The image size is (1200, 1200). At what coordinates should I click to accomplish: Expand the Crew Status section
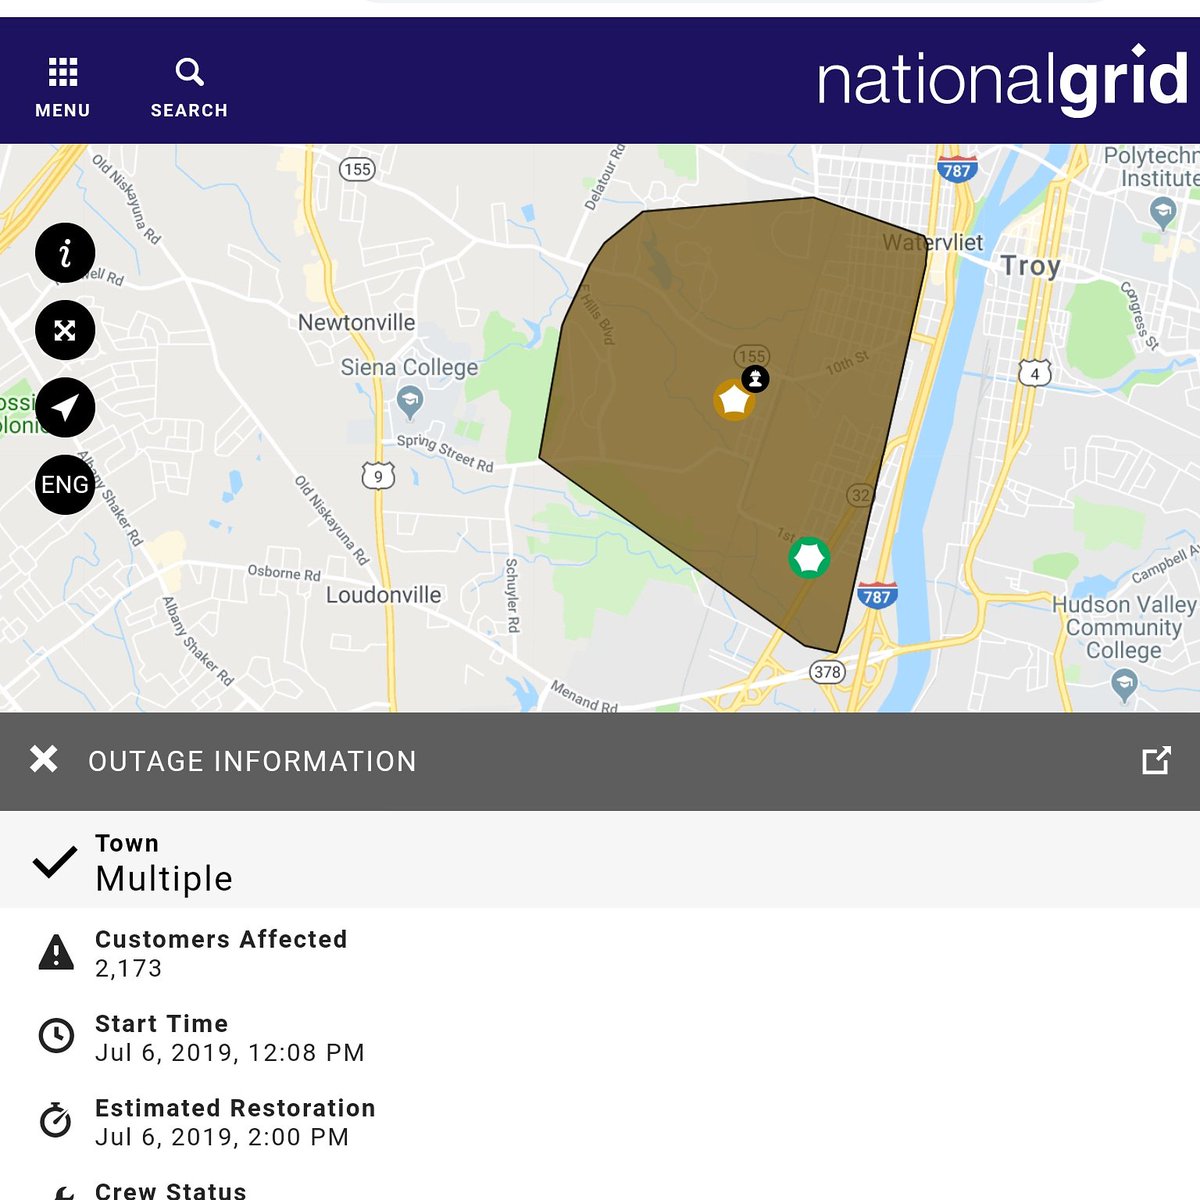(170, 1190)
